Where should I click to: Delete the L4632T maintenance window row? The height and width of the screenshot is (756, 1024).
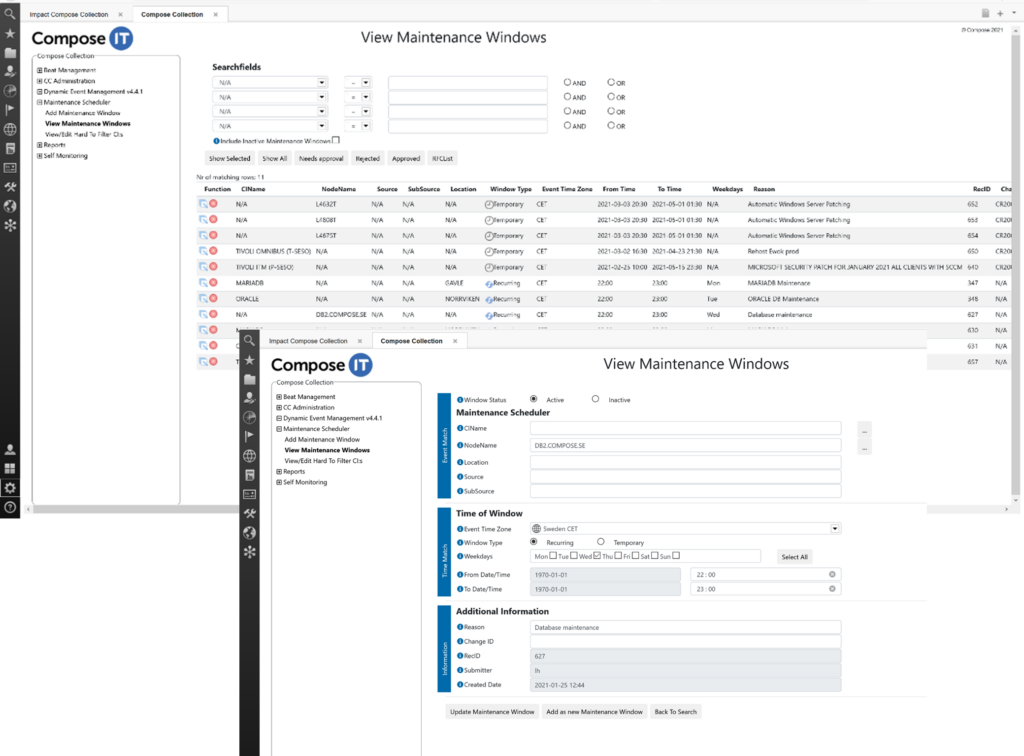214,204
